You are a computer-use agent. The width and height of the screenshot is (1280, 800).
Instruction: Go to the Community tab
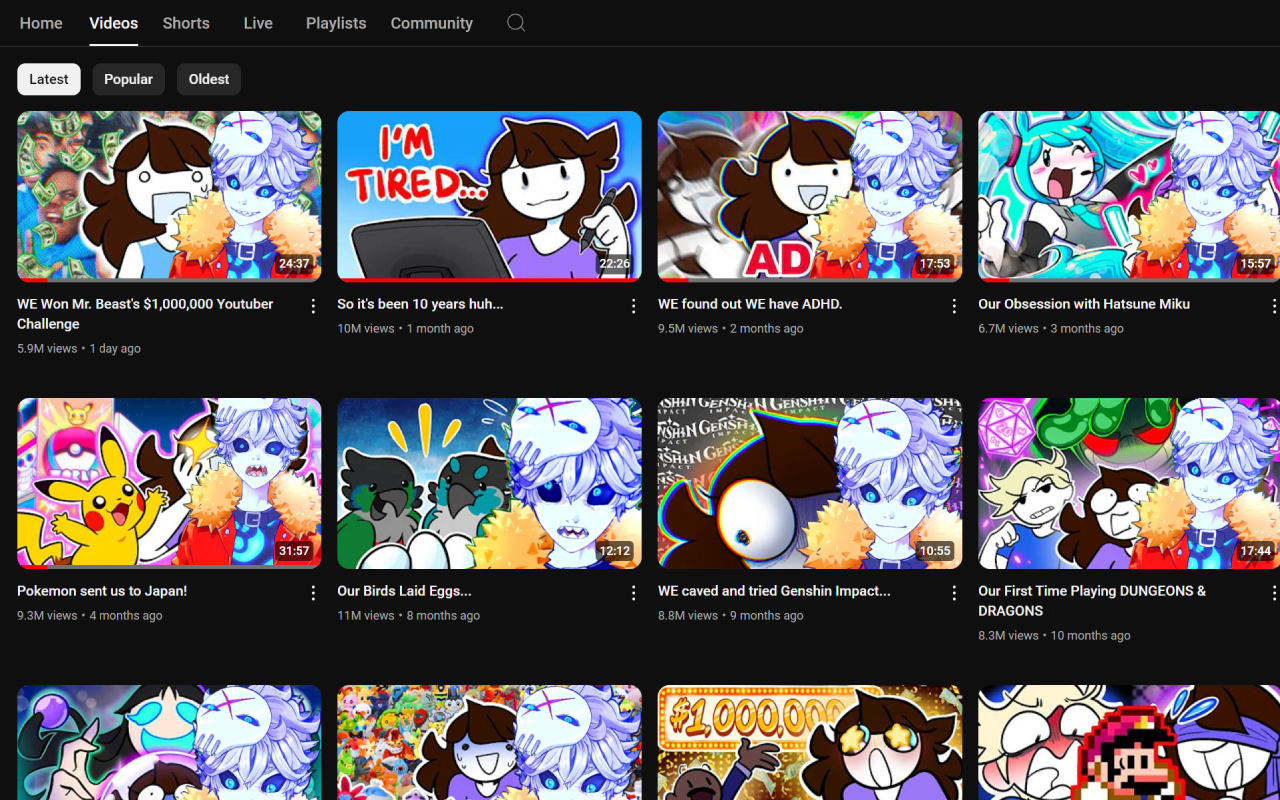[x=432, y=23]
